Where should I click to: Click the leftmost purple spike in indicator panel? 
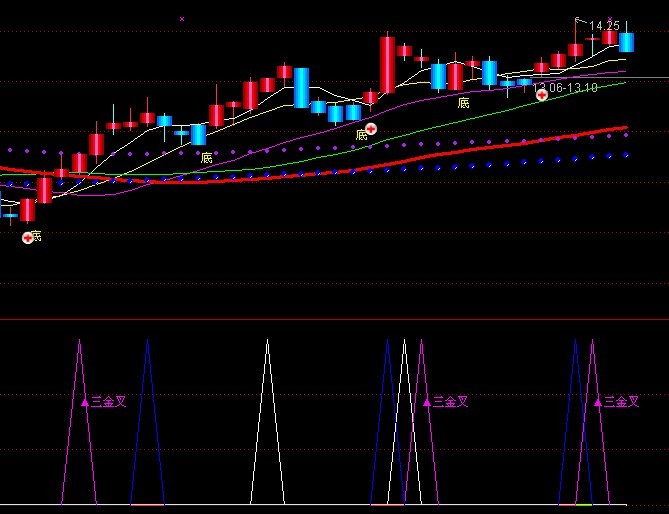pos(79,421)
